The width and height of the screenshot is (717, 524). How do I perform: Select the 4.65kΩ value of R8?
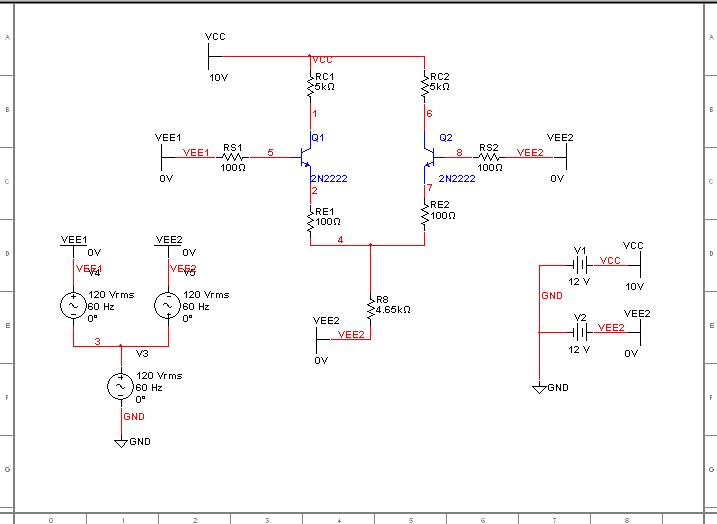coord(393,310)
